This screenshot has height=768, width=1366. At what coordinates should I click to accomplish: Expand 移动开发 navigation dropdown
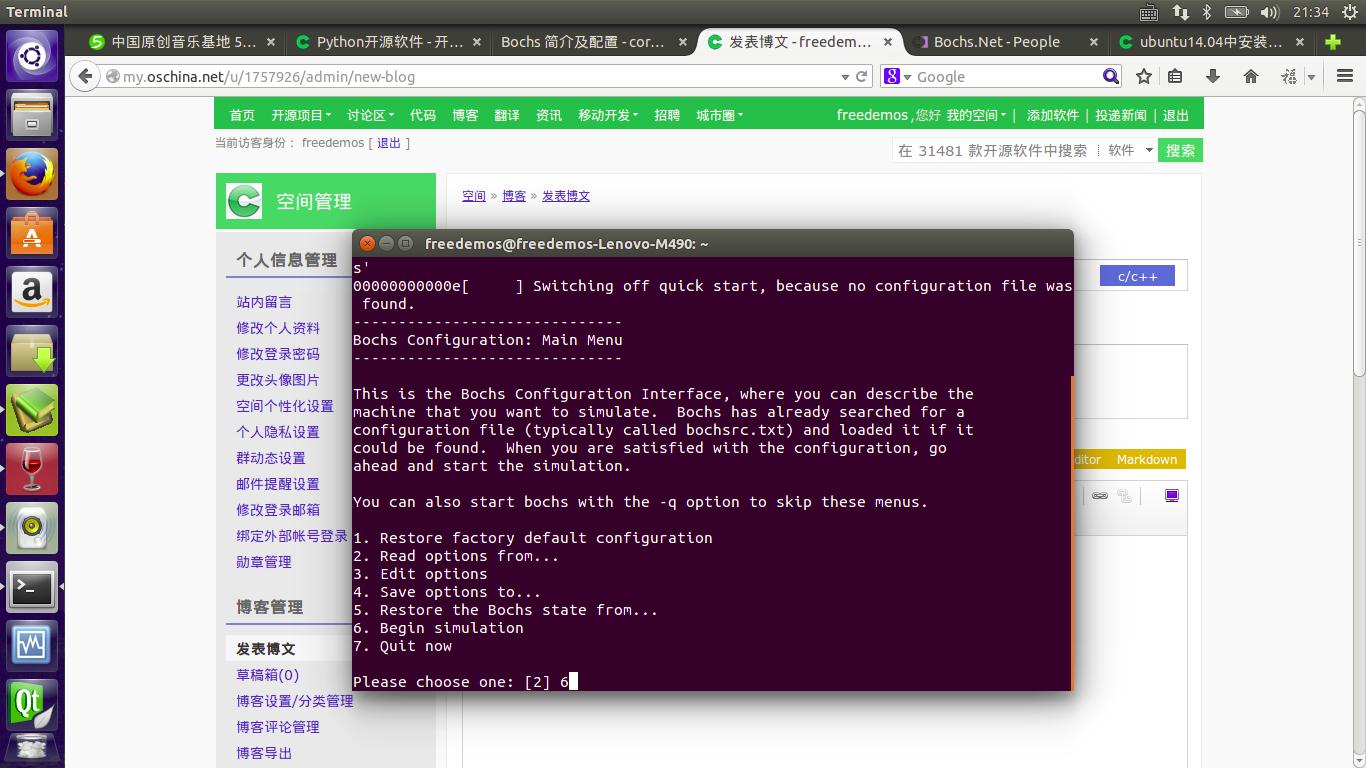click(608, 115)
